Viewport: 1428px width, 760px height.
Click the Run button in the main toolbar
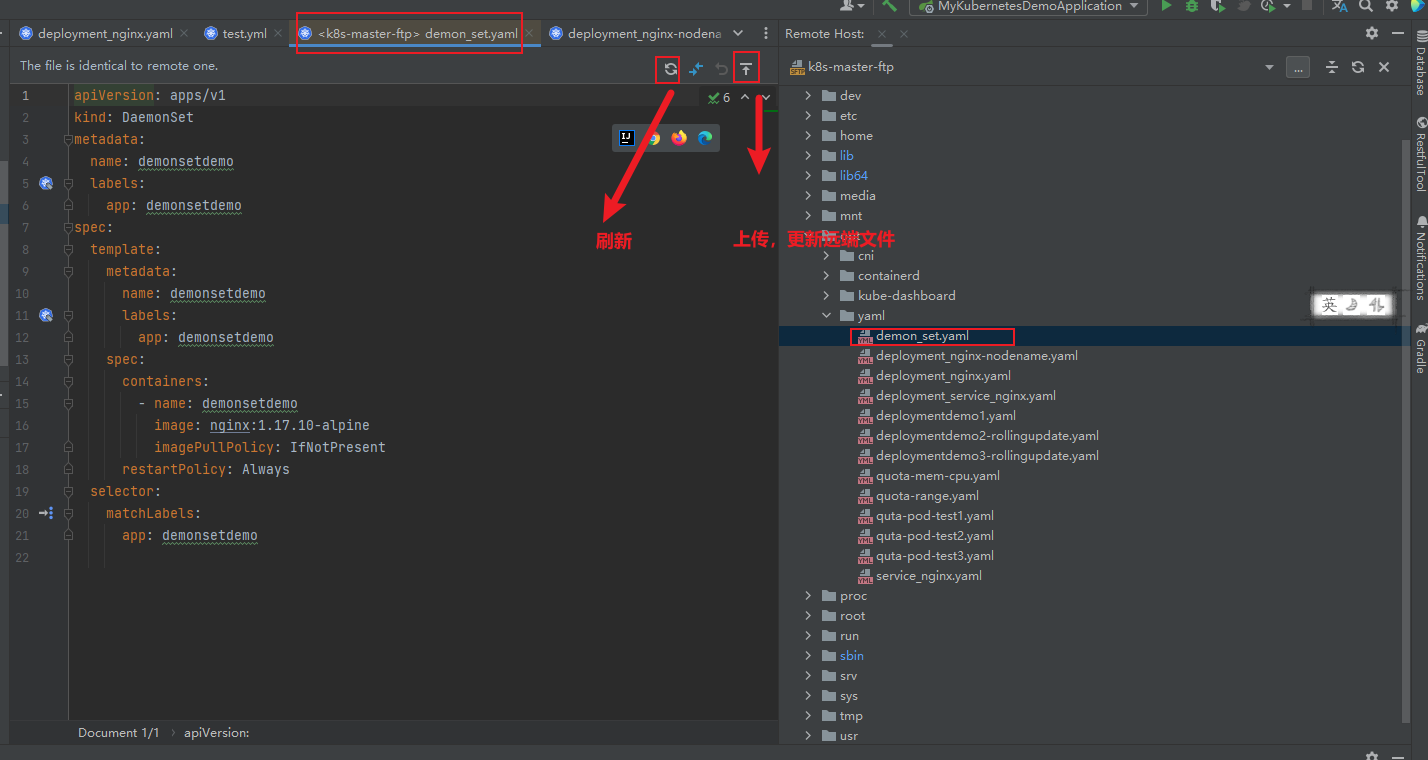(1166, 8)
